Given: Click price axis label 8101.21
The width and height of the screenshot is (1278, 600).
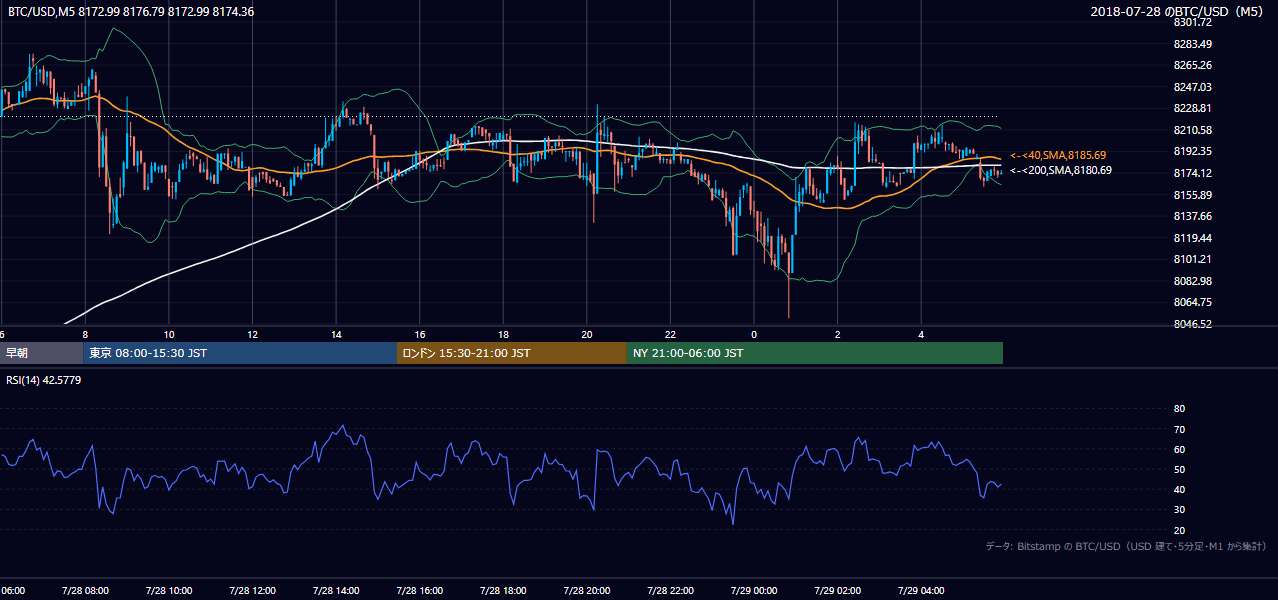Looking at the screenshot, I should [x=1193, y=259].
